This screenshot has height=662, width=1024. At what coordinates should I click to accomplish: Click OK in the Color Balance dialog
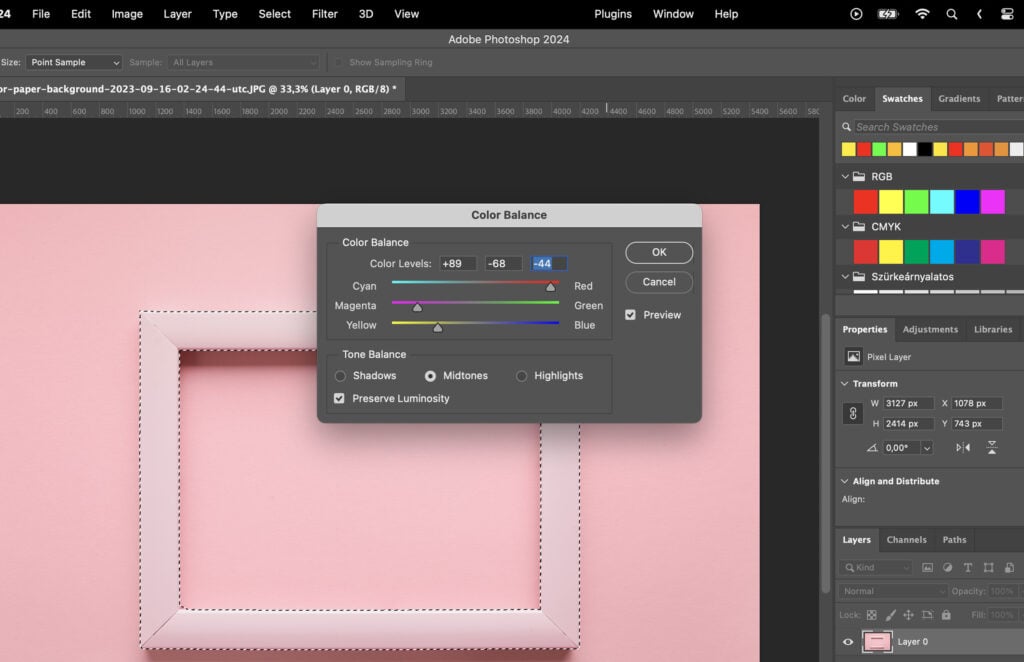coord(658,252)
